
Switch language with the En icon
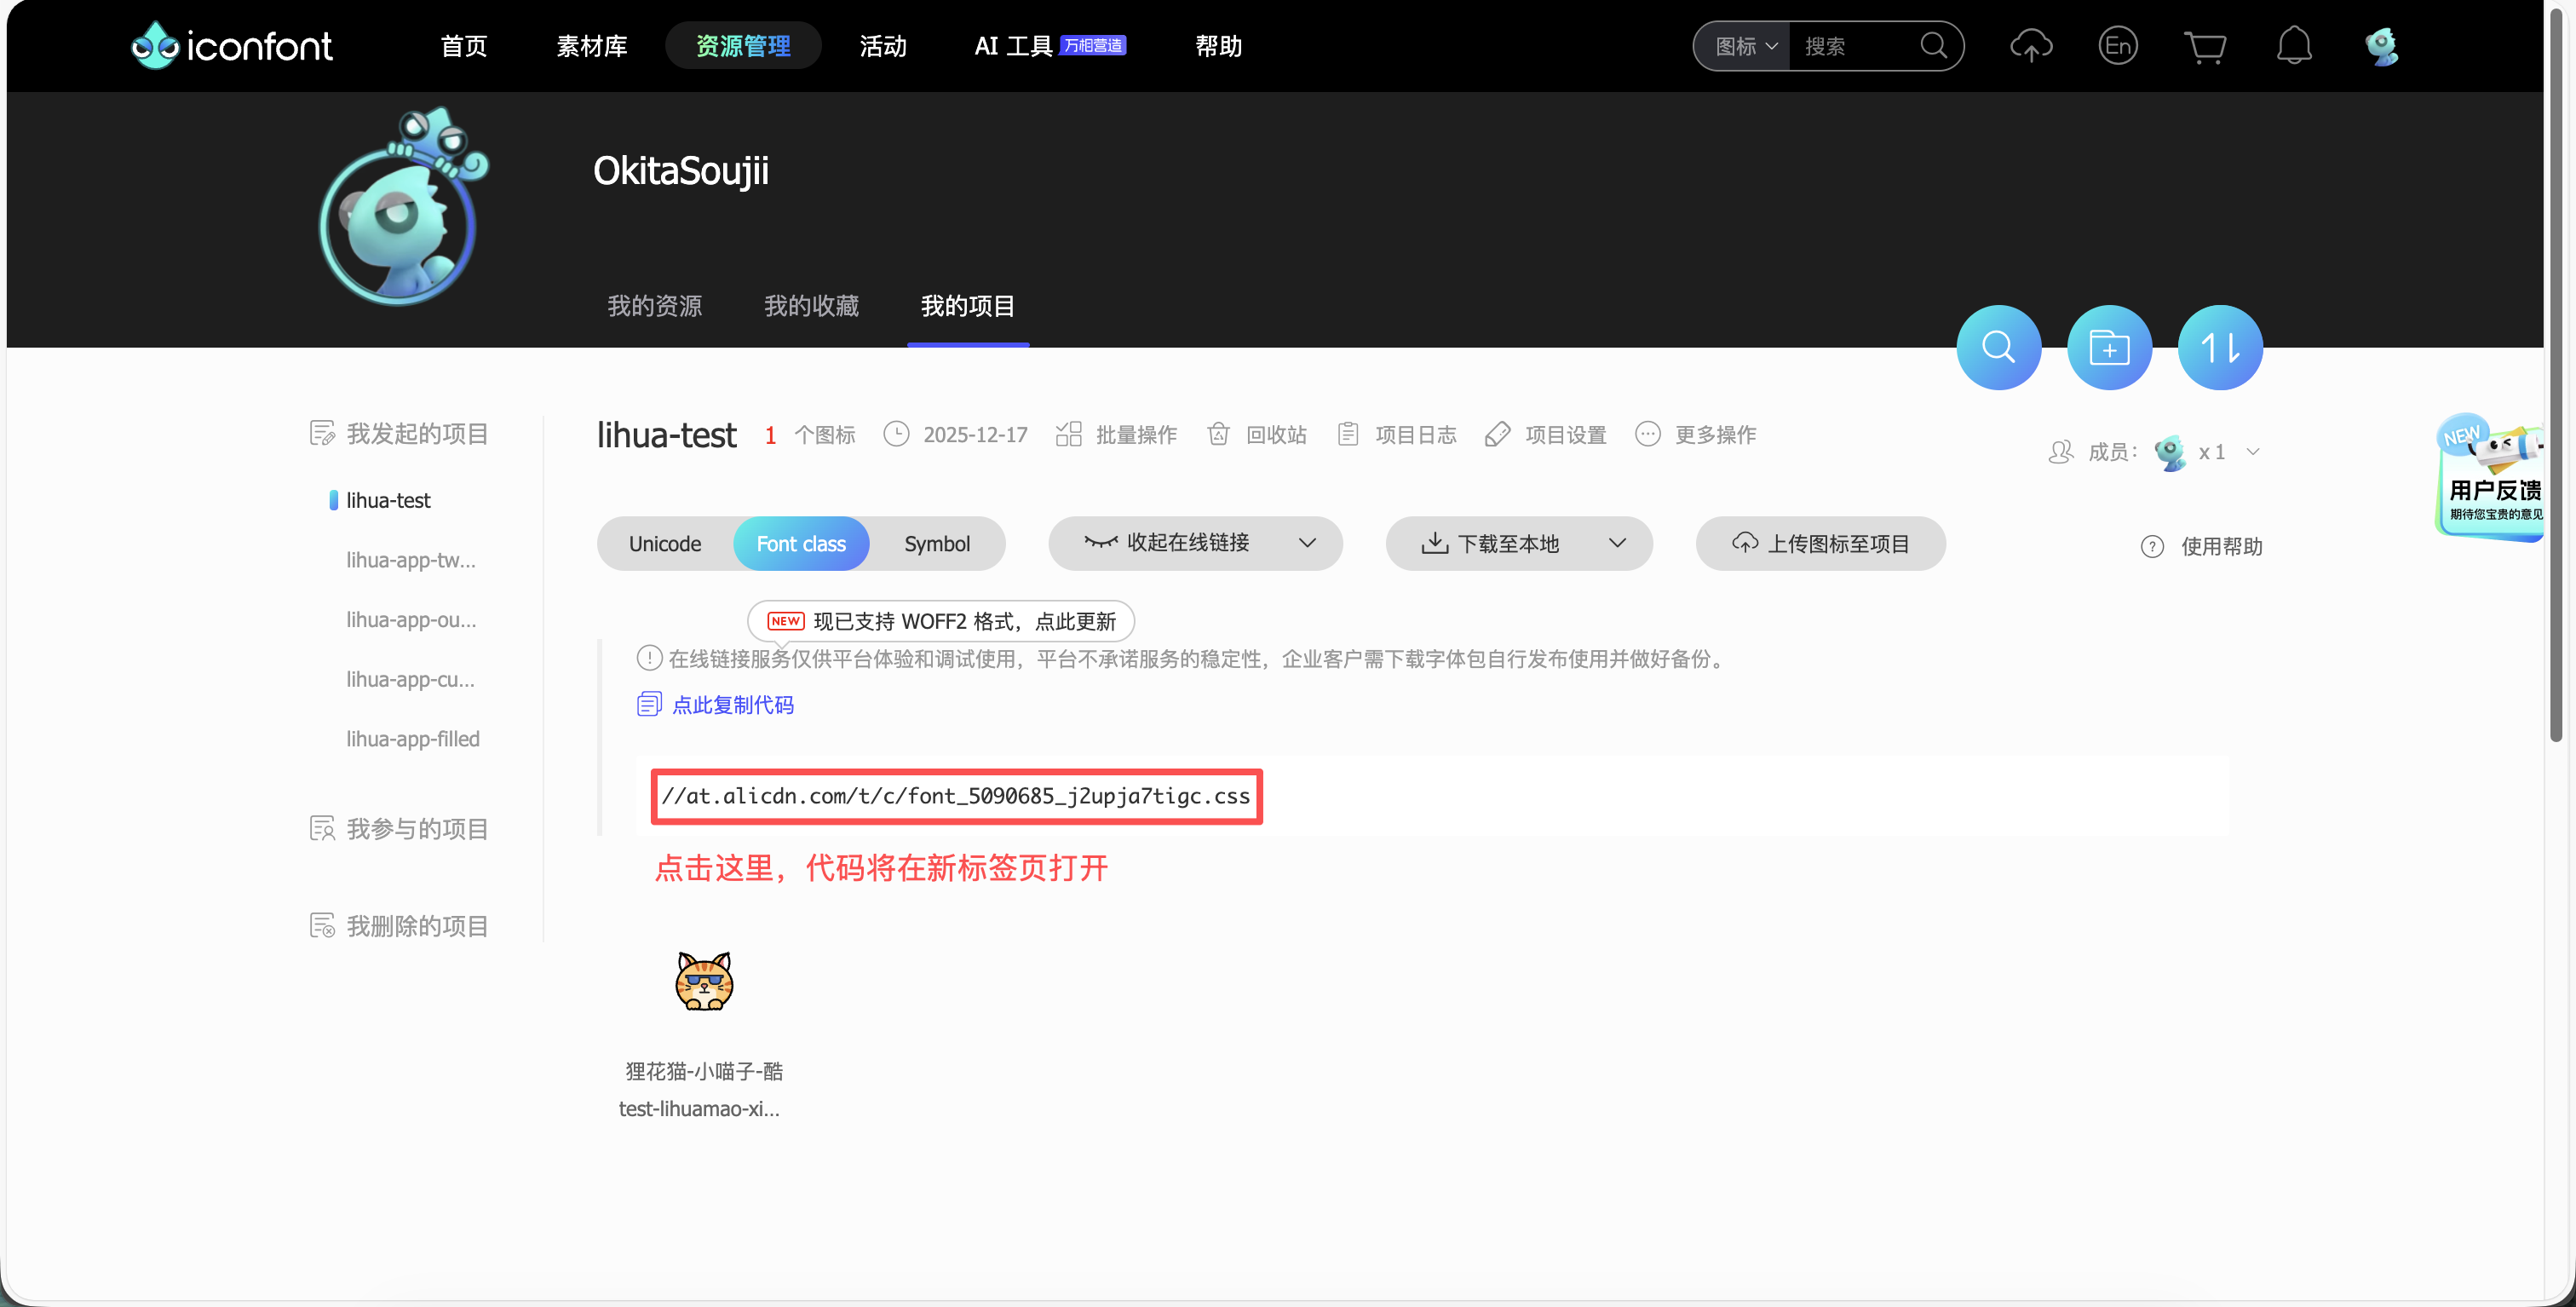2117,46
